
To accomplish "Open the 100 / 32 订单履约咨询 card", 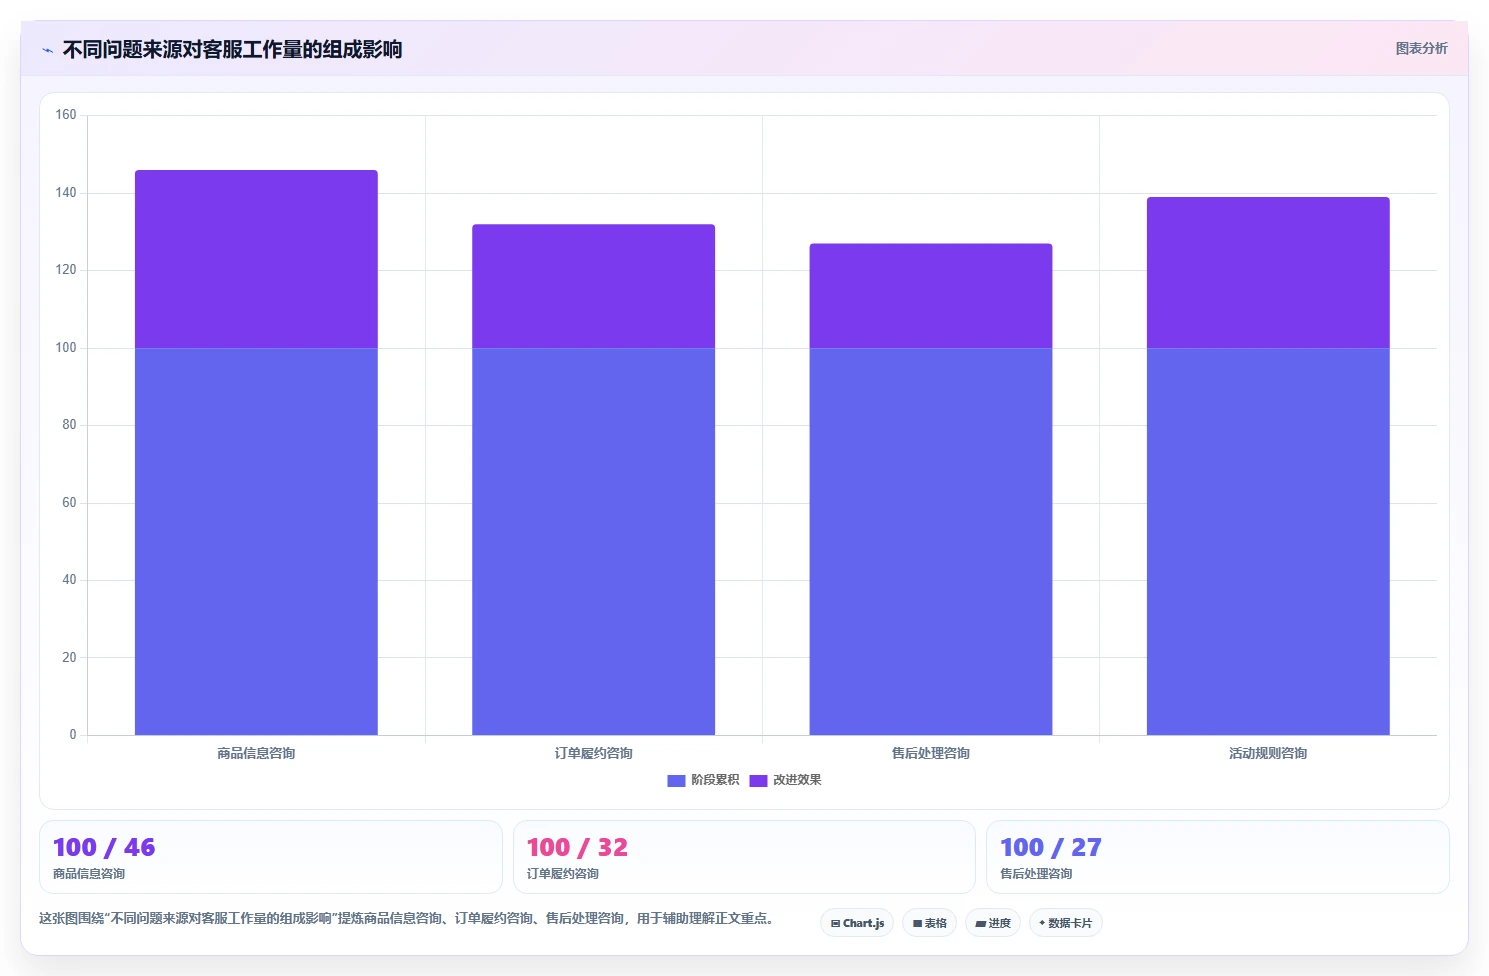I will point(744,857).
